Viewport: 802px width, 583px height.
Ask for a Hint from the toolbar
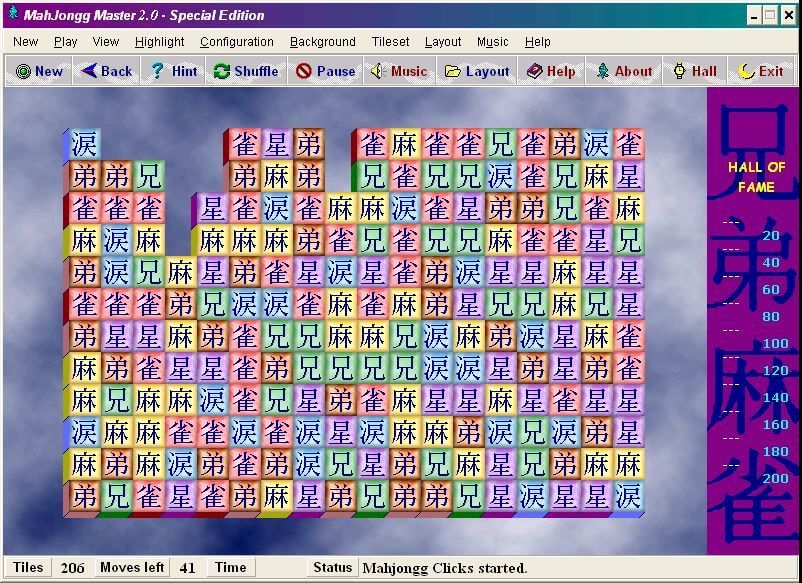point(172,71)
